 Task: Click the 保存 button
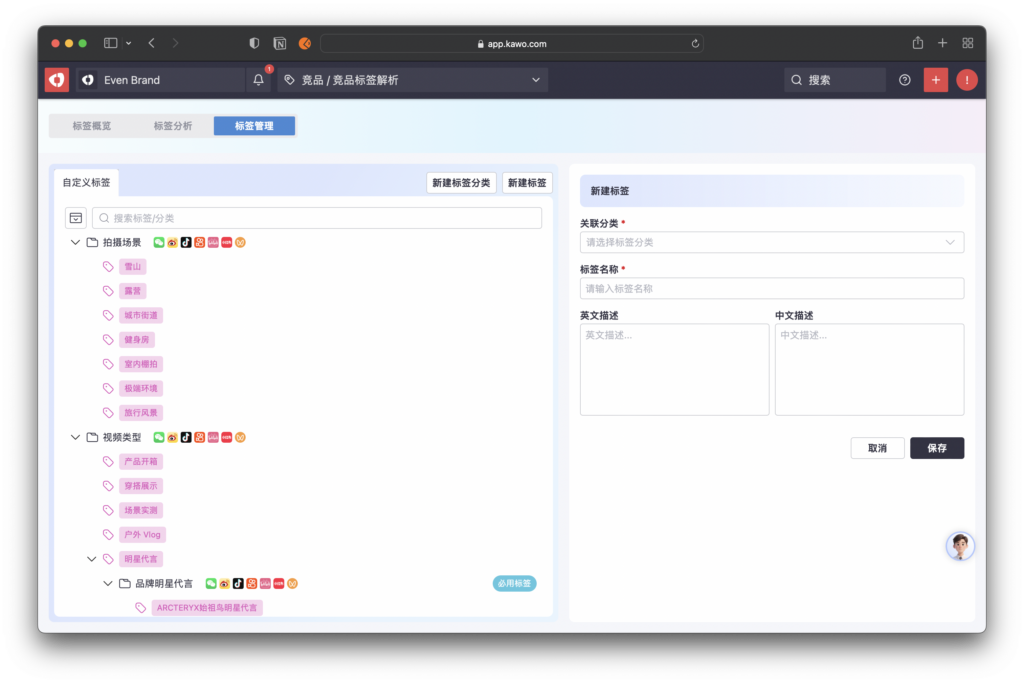click(937, 448)
